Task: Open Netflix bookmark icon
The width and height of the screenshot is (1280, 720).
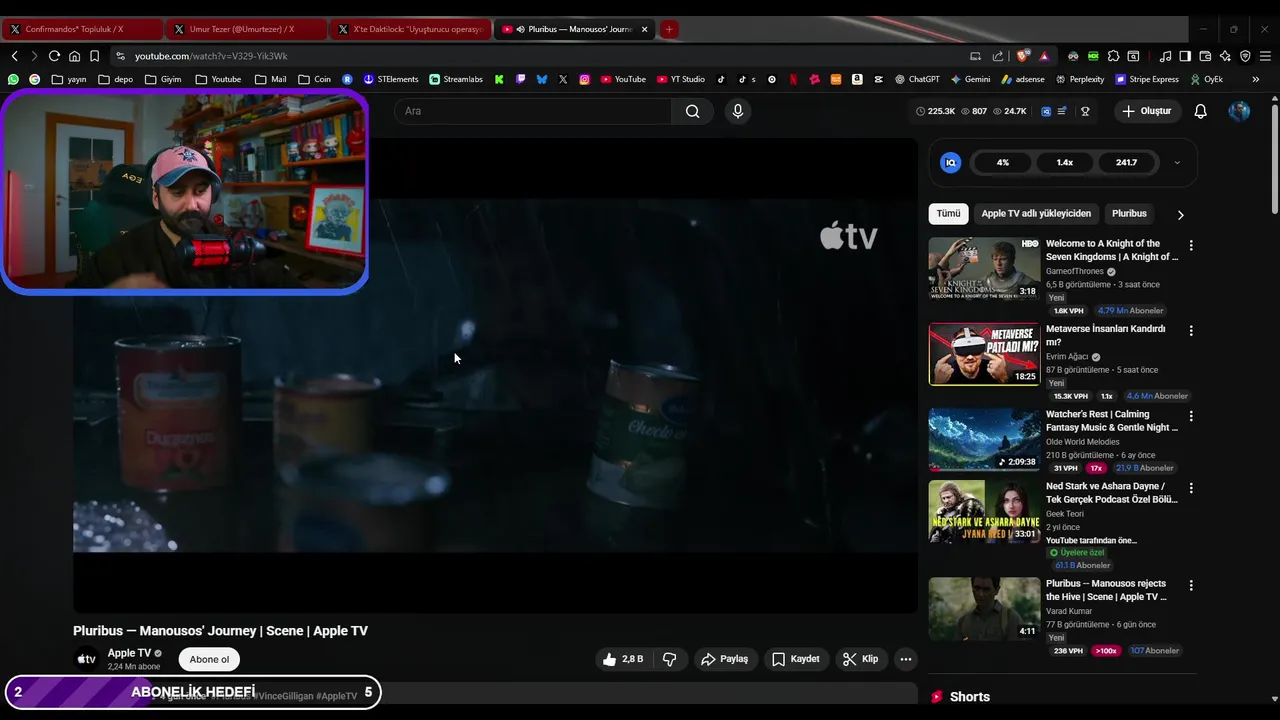Action: tap(793, 79)
